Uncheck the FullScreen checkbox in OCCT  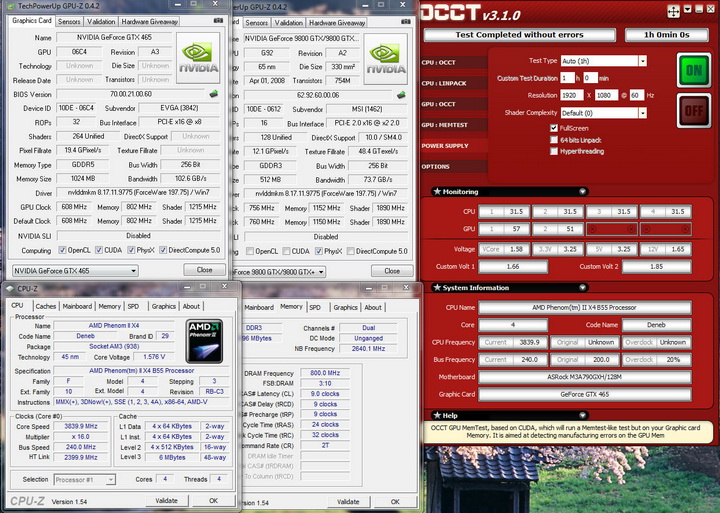[x=554, y=128]
